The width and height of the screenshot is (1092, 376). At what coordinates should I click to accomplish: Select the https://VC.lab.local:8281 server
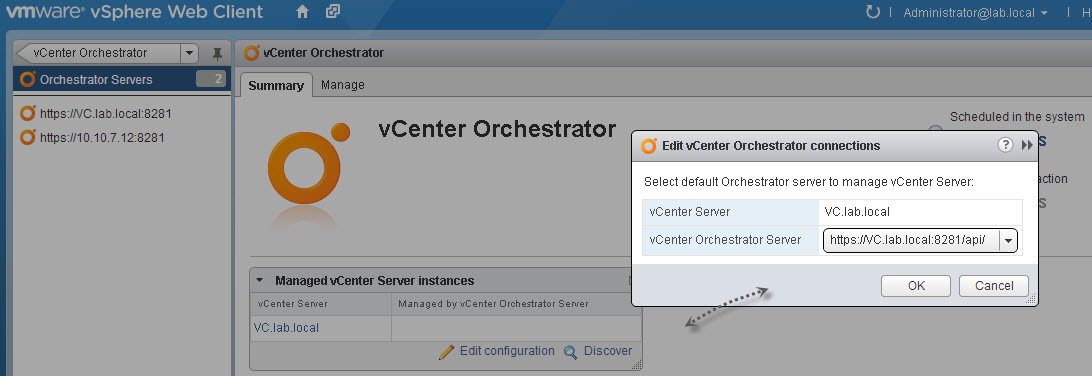[106, 113]
